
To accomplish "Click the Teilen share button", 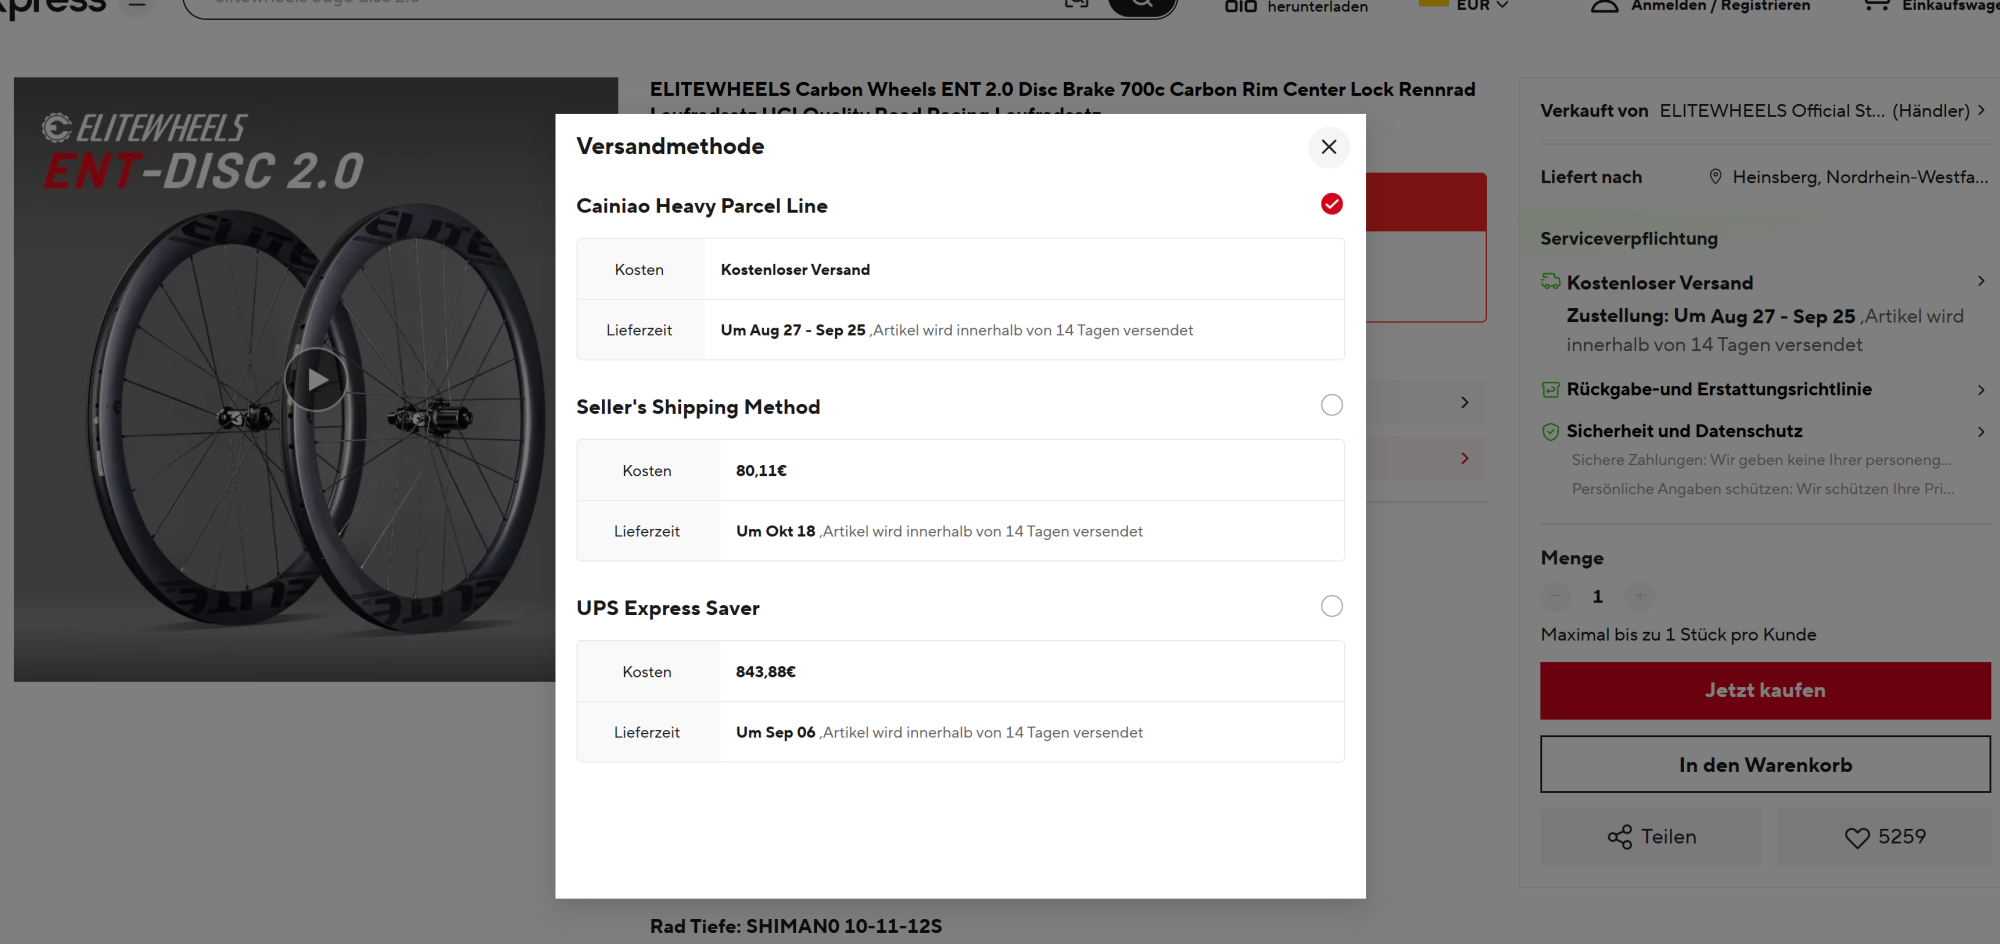I will (x=1651, y=837).
